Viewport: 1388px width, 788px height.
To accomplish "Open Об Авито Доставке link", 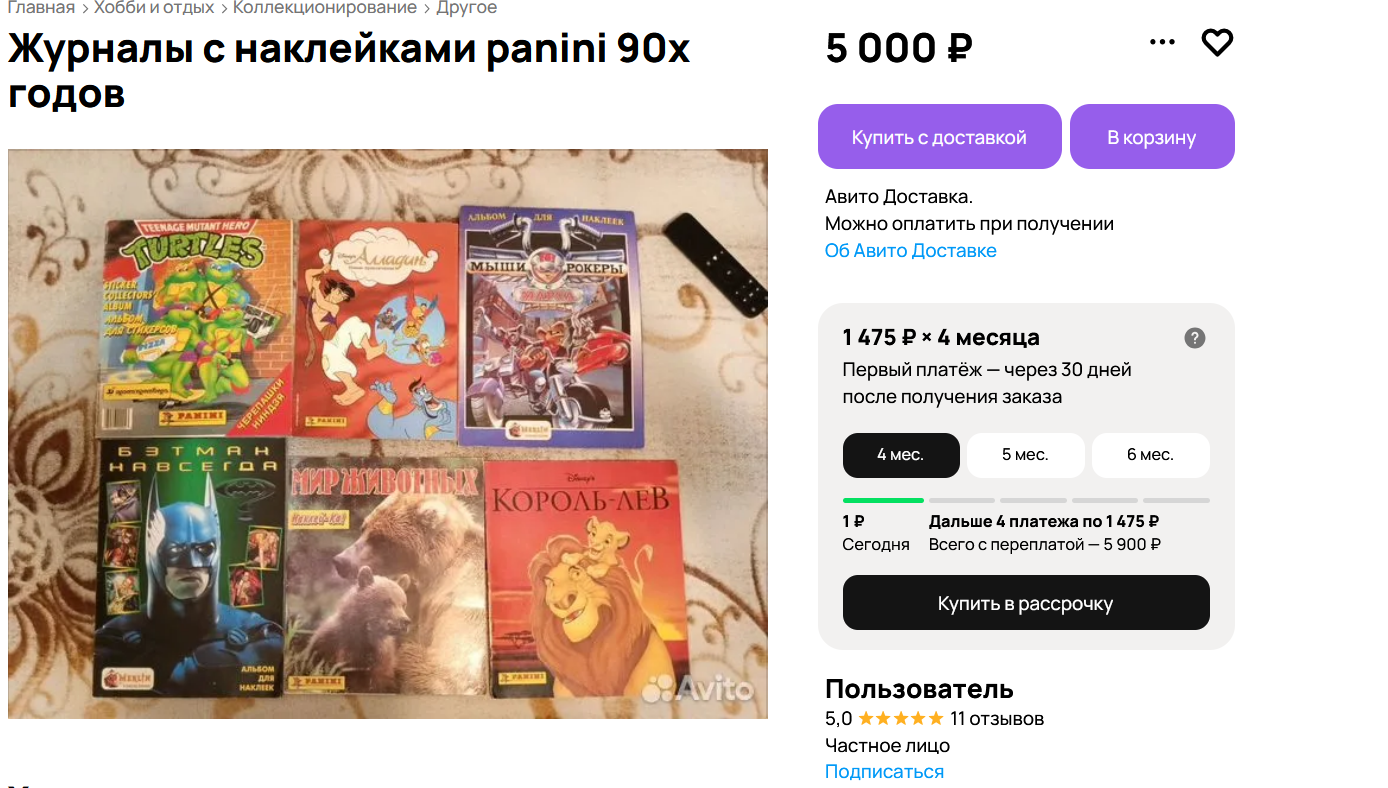I will coord(911,251).
